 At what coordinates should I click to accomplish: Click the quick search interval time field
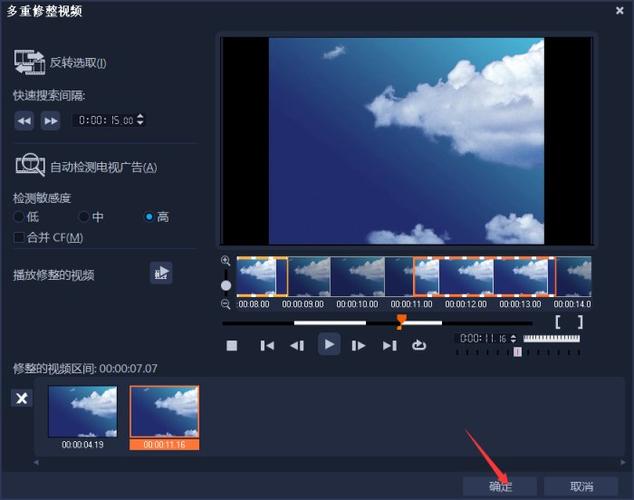click(106, 120)
